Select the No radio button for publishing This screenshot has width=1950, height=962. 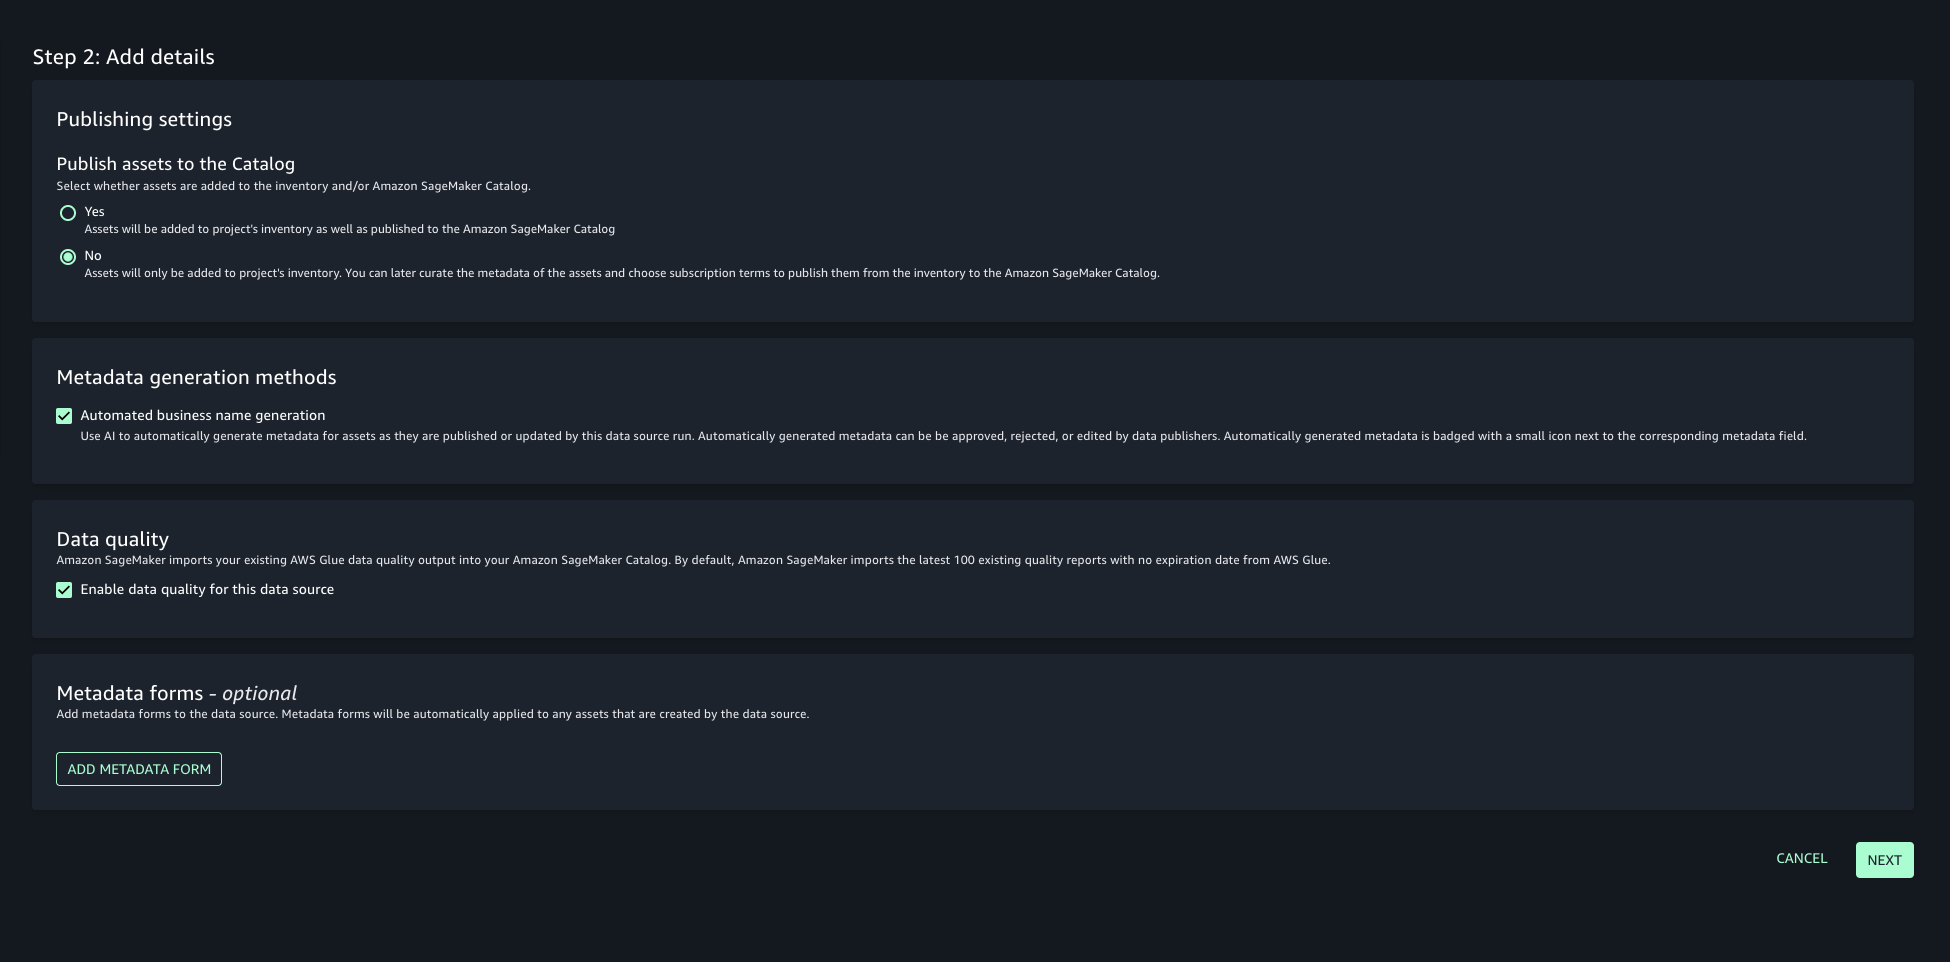coord(68,257)
